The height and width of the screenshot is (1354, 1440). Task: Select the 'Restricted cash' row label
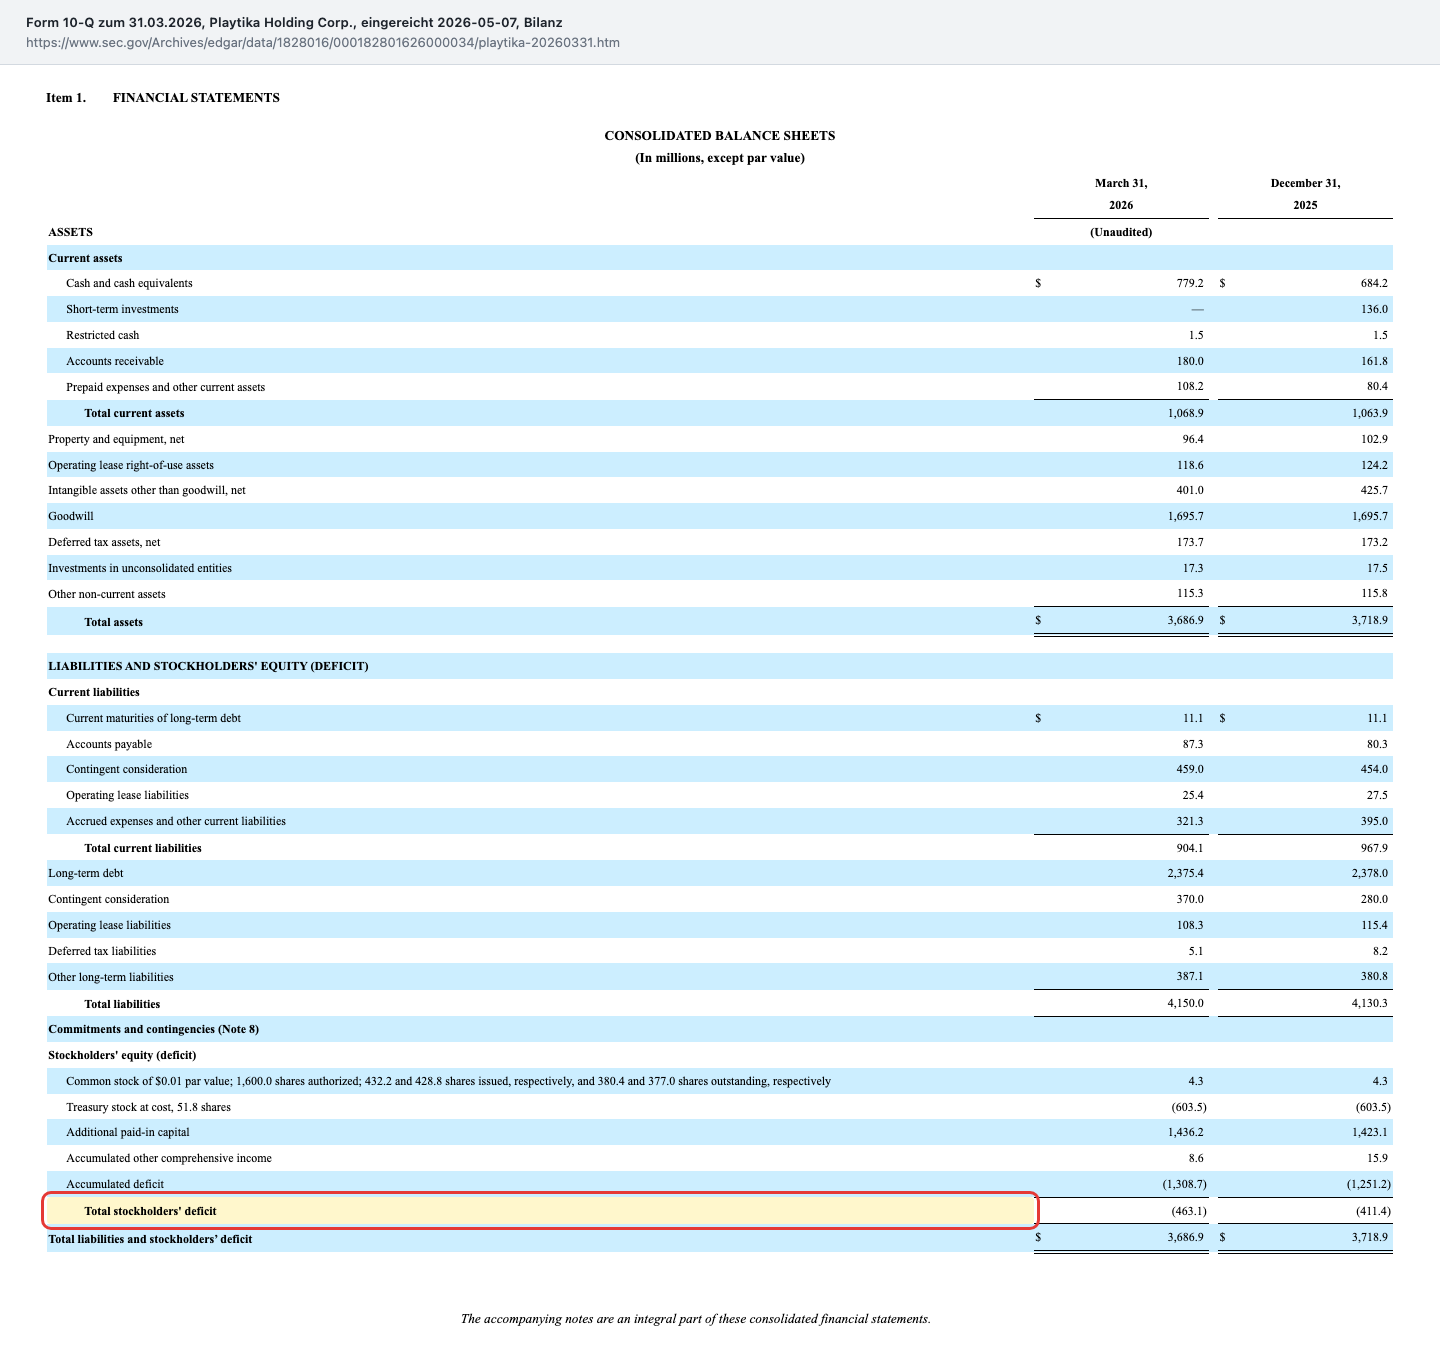103,335
